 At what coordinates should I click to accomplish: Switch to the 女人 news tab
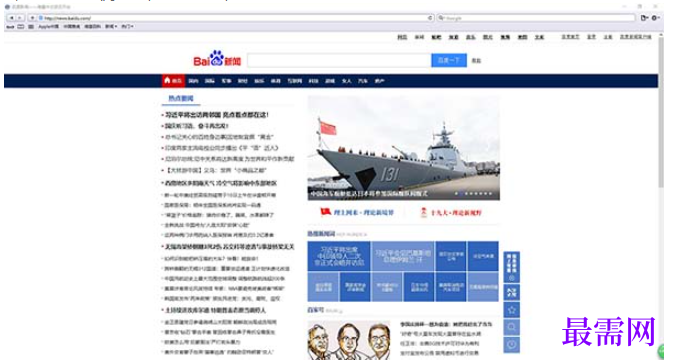coord(346,81)
